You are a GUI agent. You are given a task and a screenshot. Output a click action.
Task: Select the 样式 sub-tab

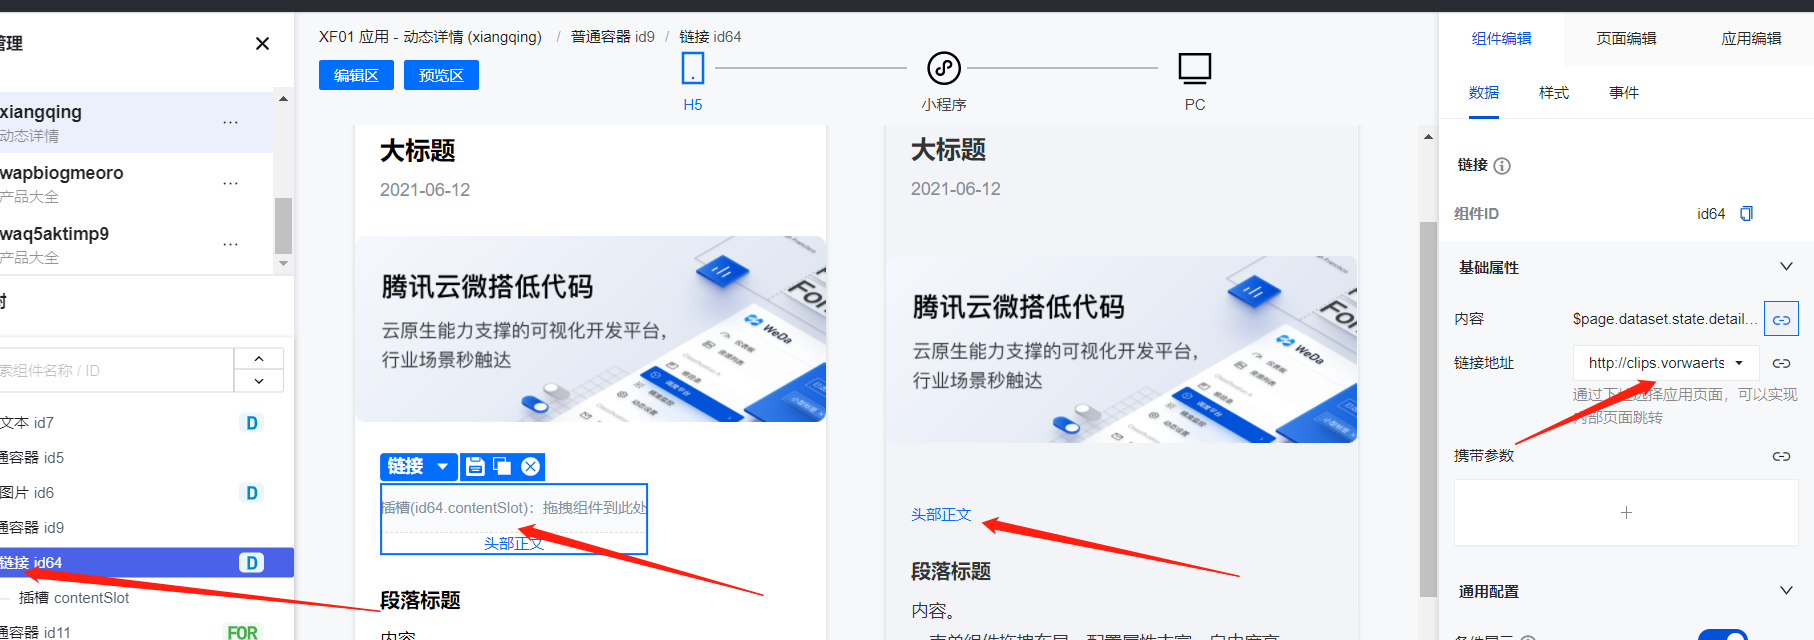click(1554, 93)
